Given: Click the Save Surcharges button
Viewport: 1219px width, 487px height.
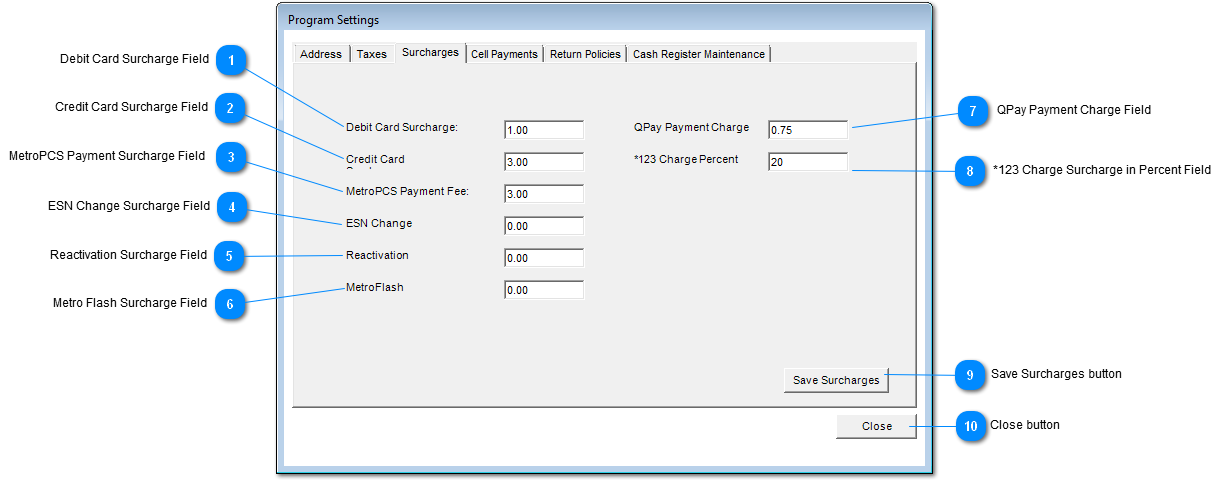Looking at the screenshot, I should click(836, 380).
